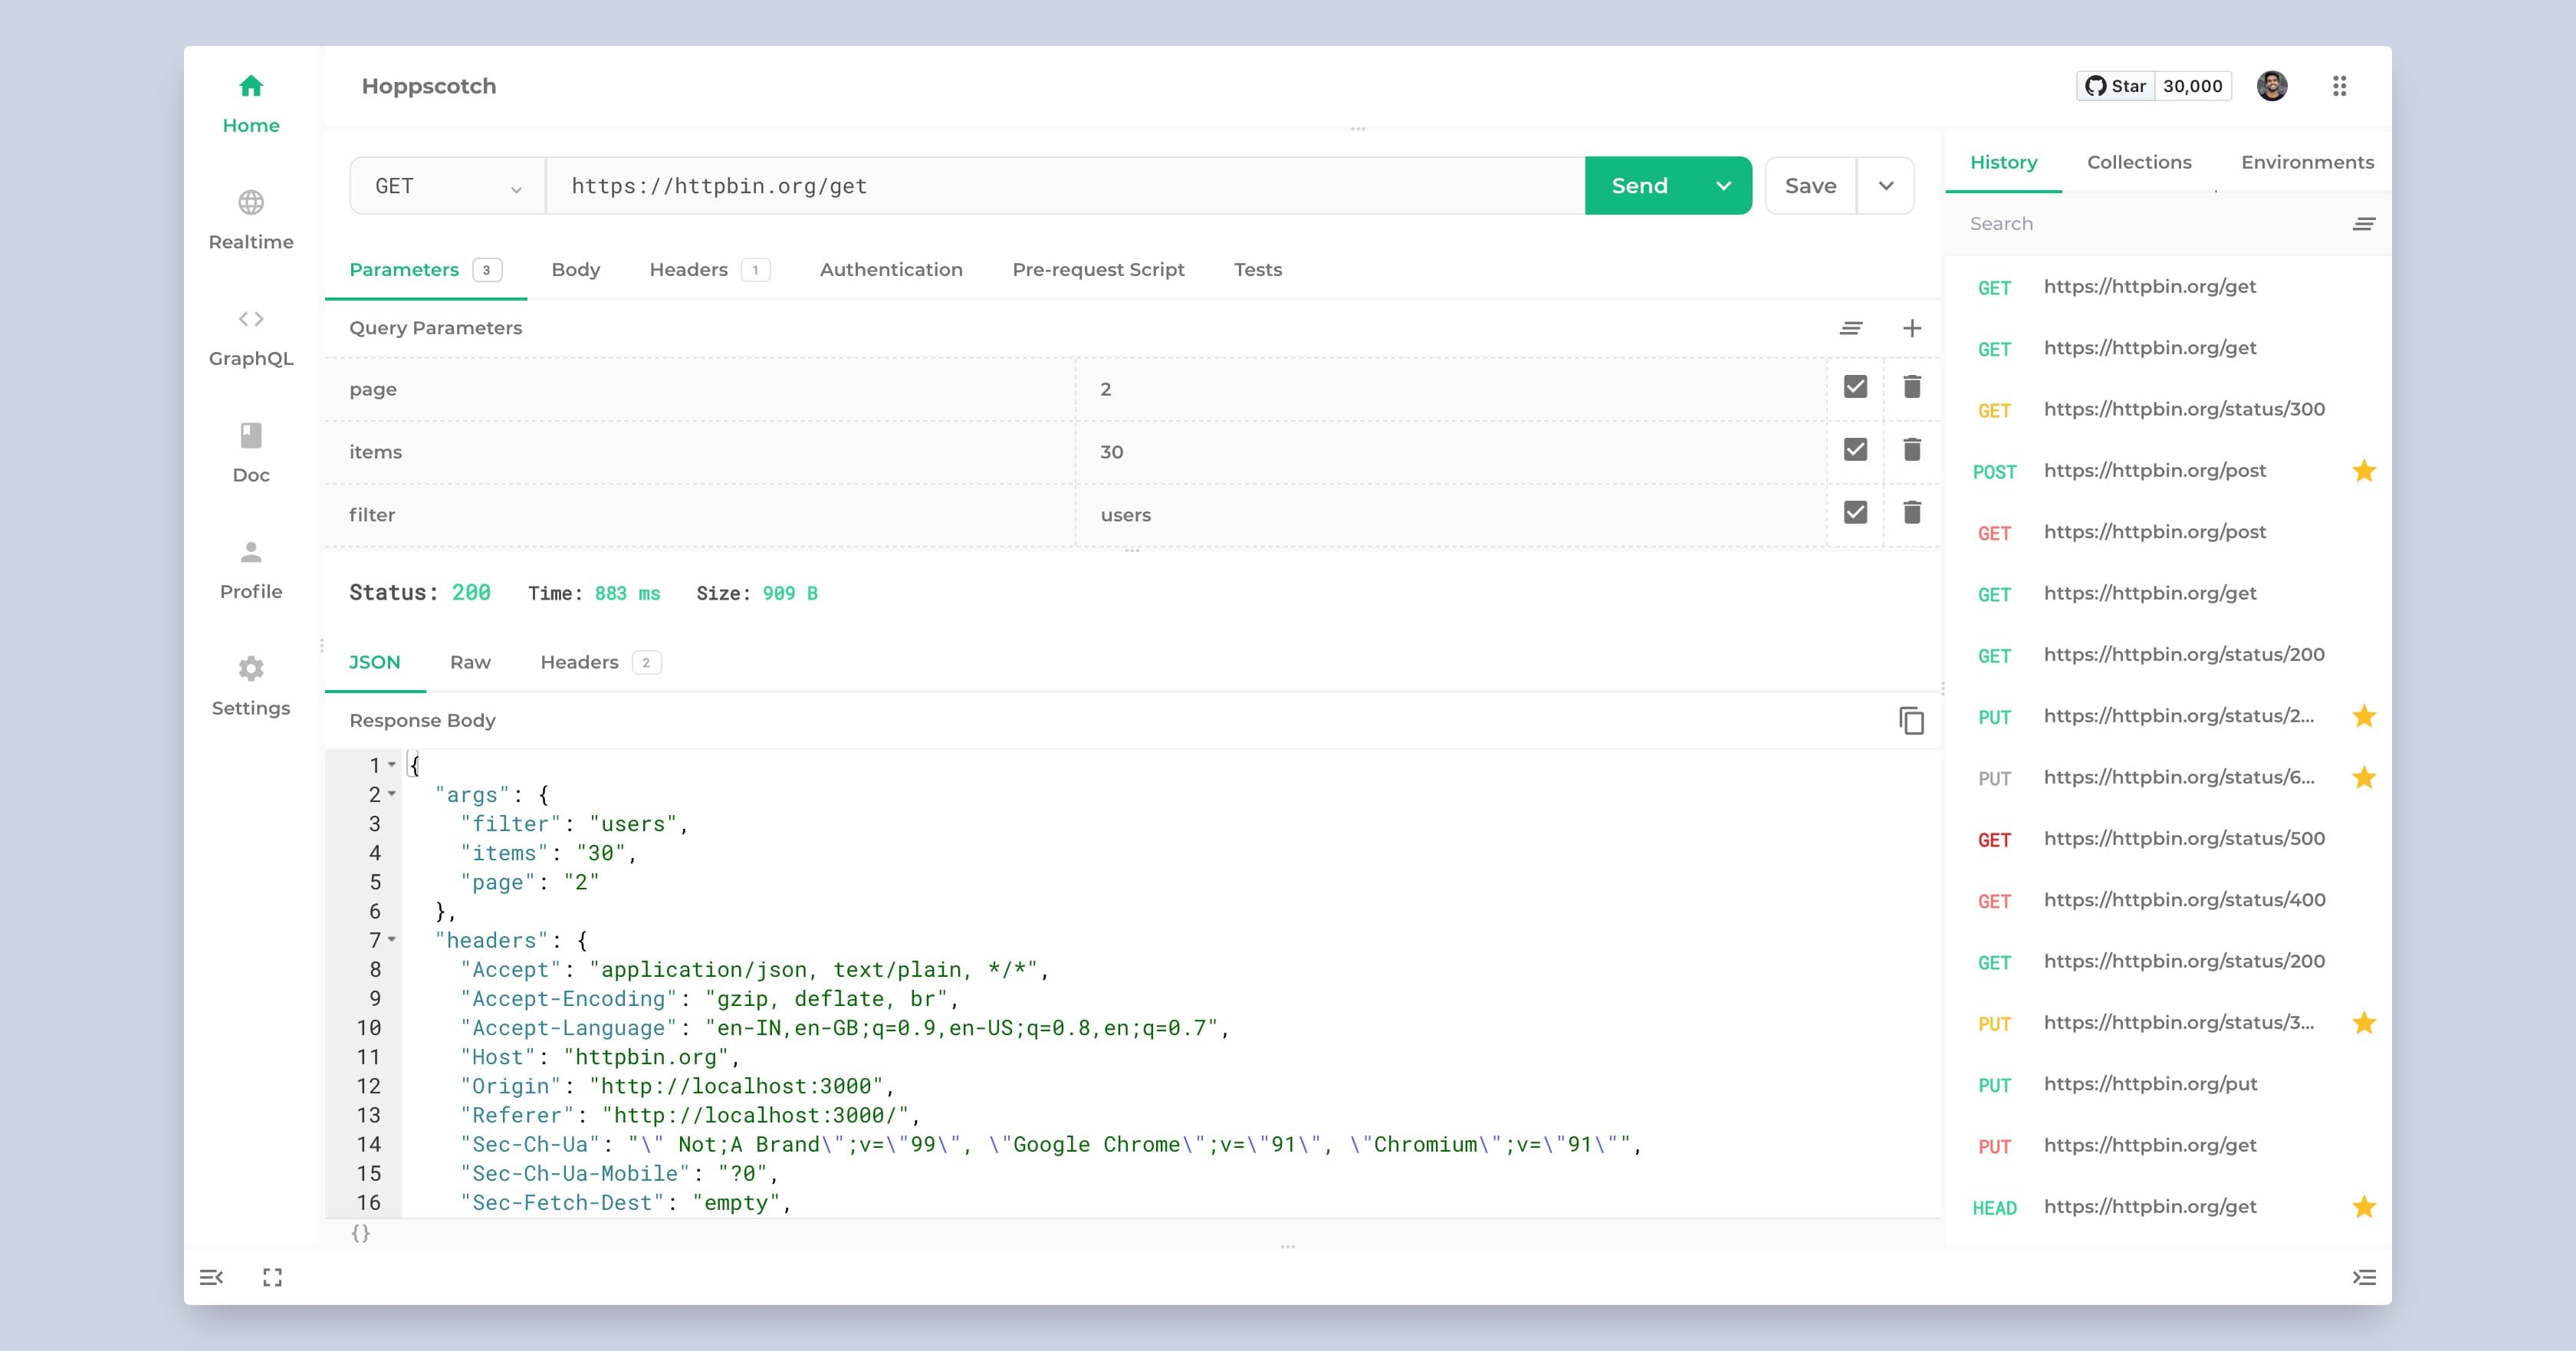The height and width of the screenshot is (1351, 2576).
Task: Switch to the Collections tab
Action: tap(2138, 162)
